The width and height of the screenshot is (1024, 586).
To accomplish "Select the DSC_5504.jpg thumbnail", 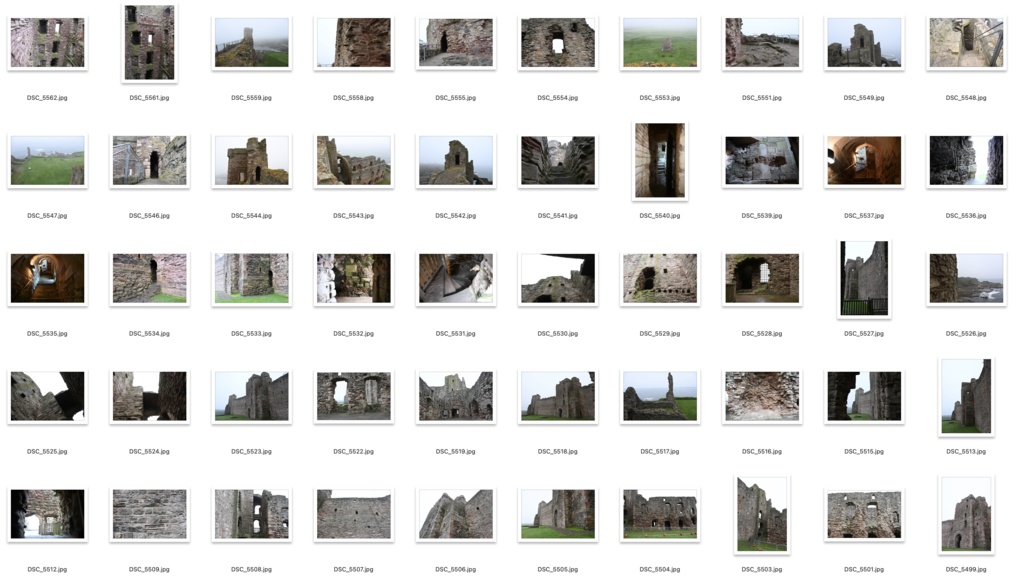I will click(x=660, y=514).
